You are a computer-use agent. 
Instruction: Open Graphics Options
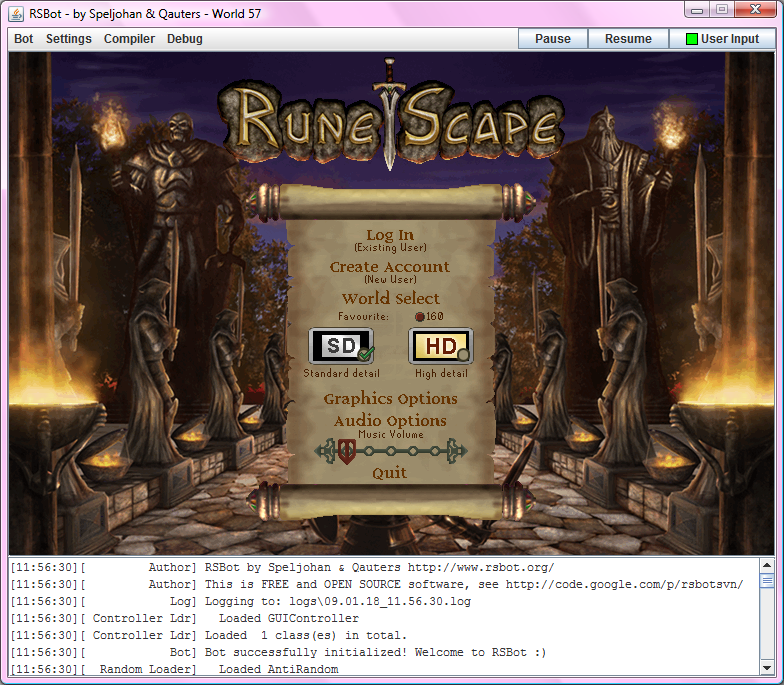point(390,399)
